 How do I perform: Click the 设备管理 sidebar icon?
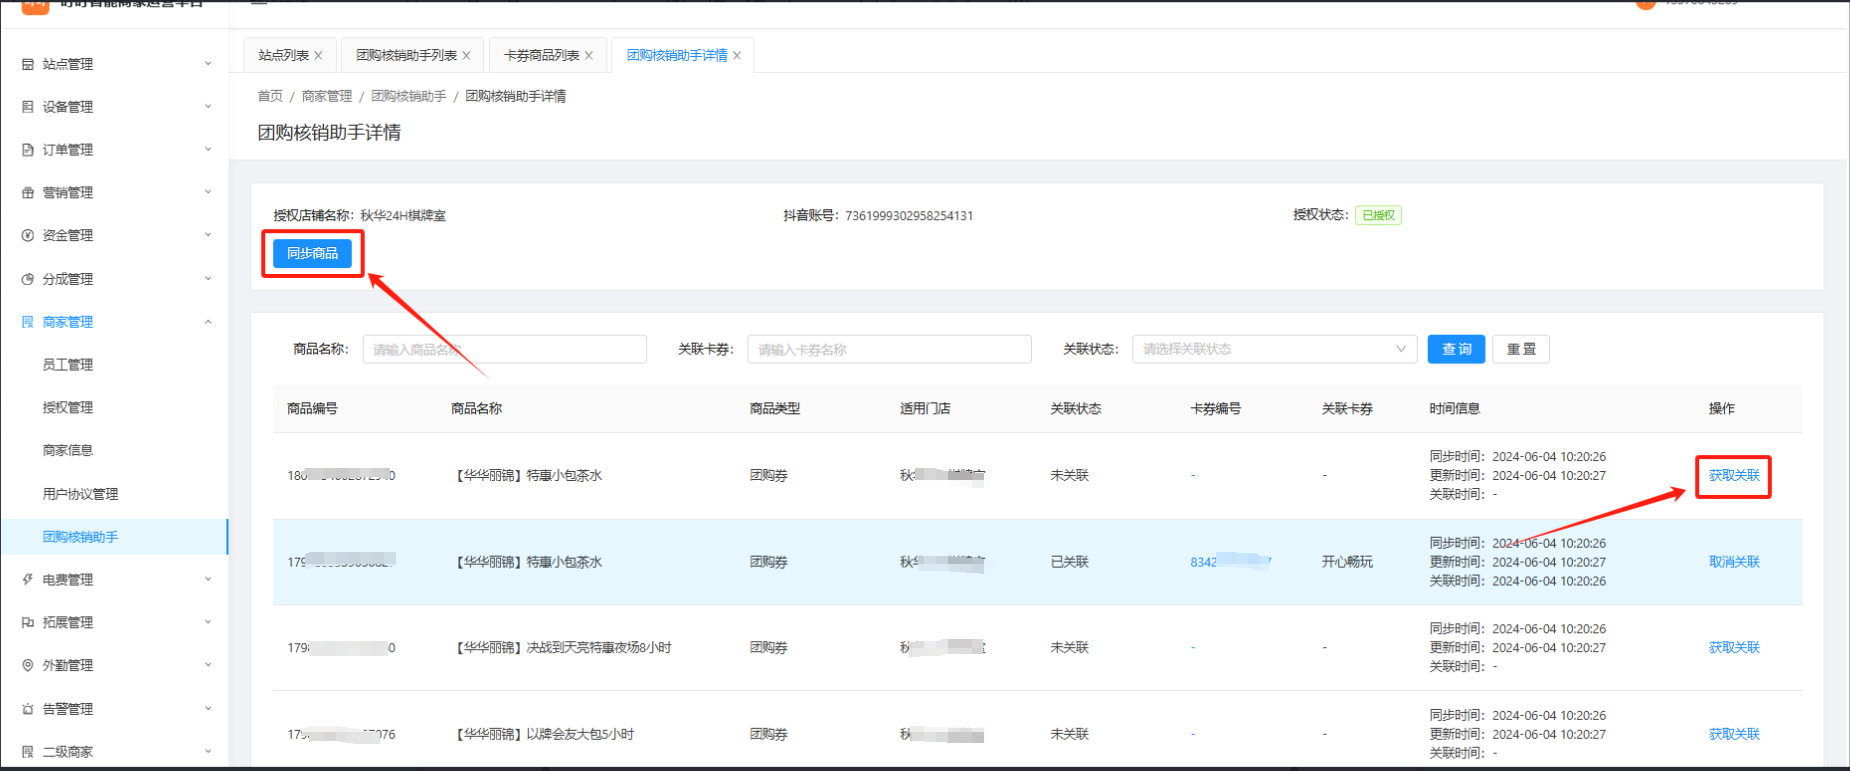[x=28, y=107]
